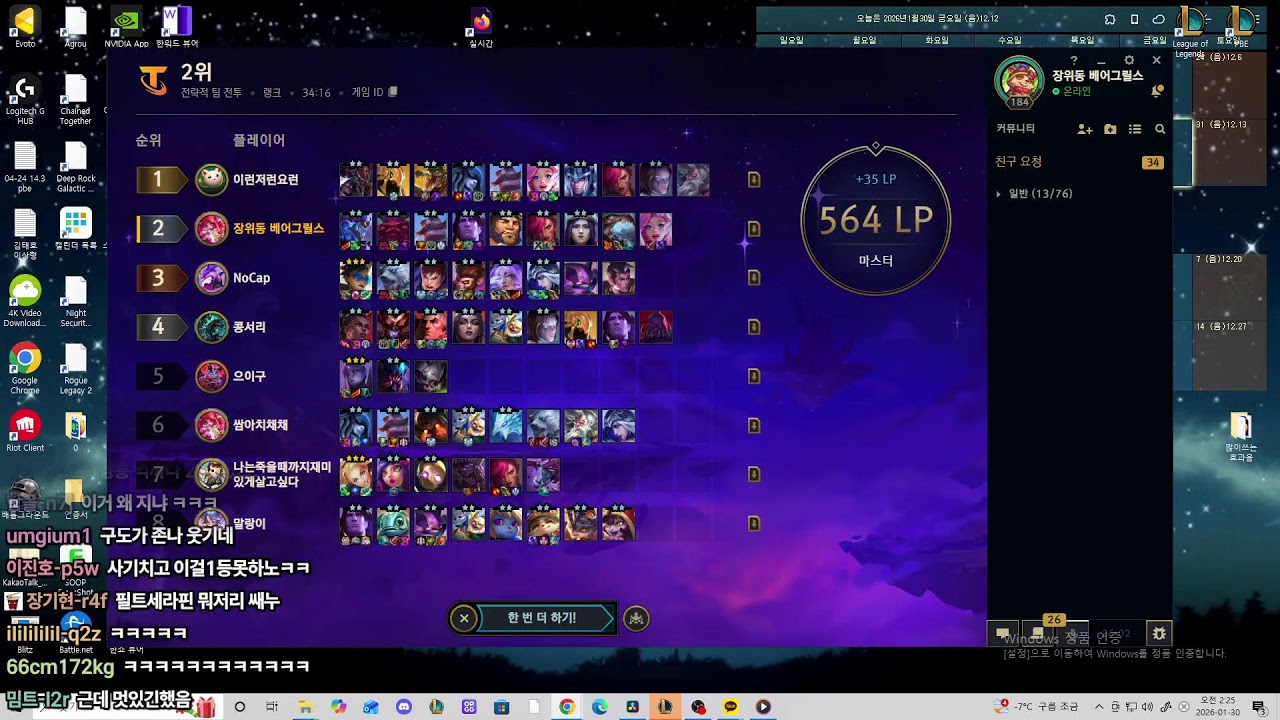Click the player name 으이구

click(x=249, y=376)
